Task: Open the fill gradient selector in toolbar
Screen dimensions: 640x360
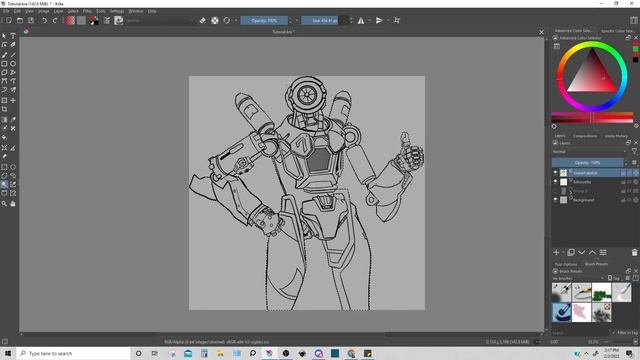Action: coord(70,20)
